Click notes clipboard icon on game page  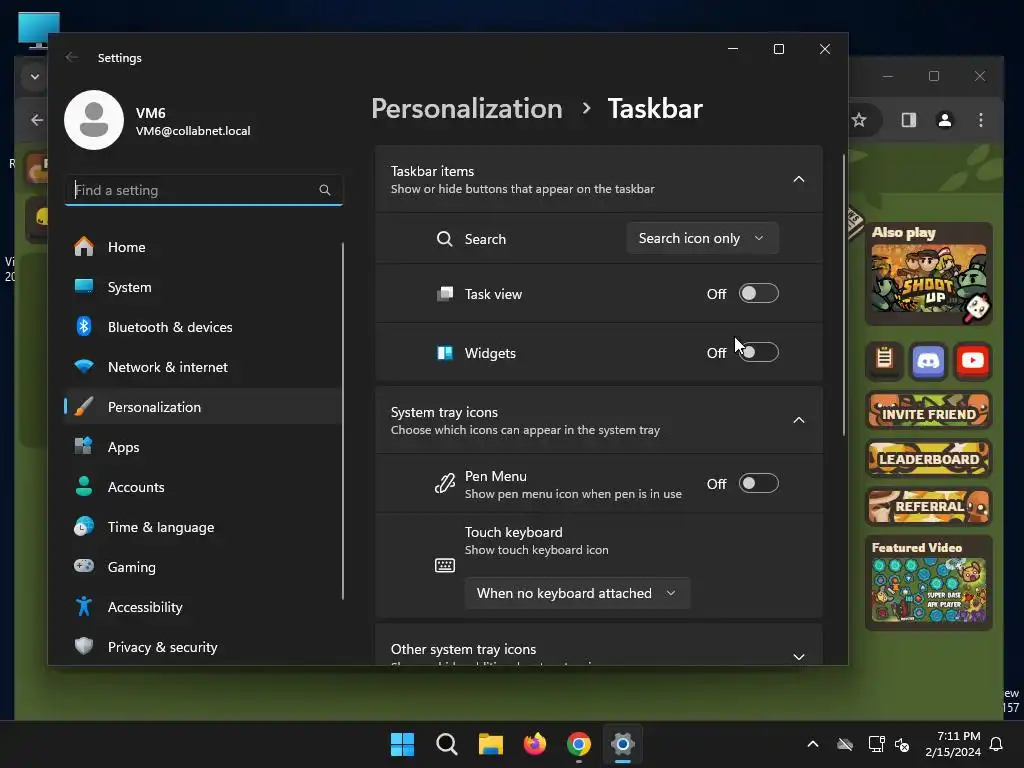884,360
